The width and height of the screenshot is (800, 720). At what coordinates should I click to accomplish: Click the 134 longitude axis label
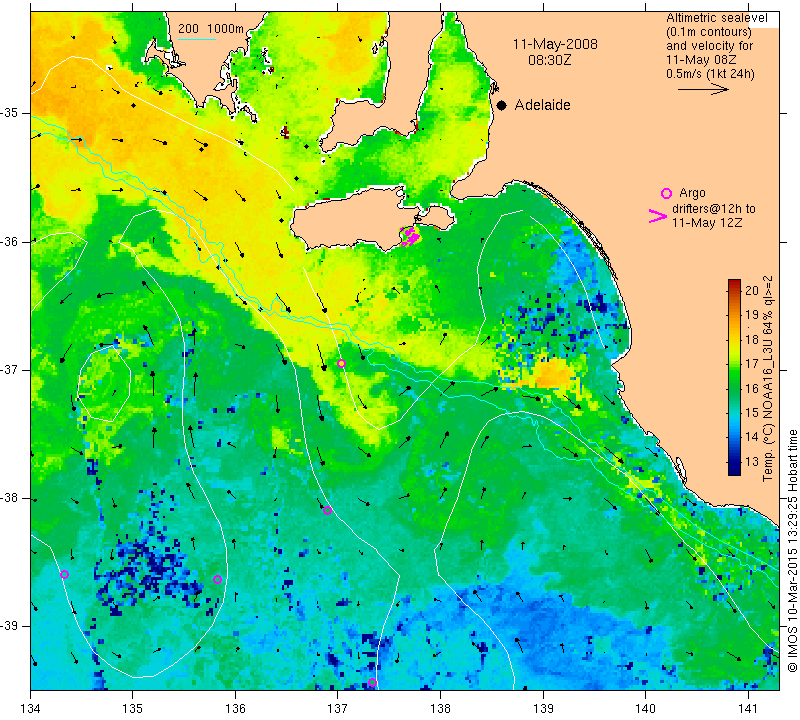coord(31,709)
